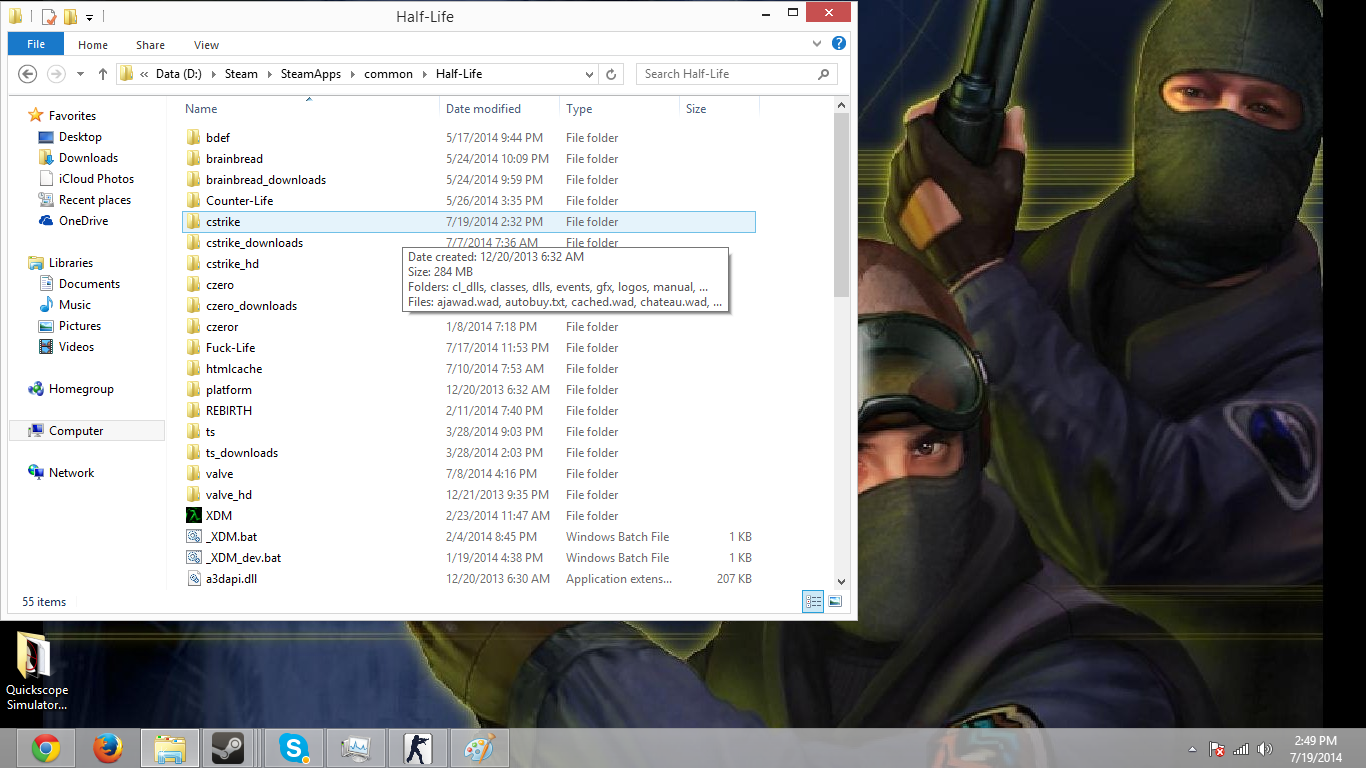Screen dimensions: 1366x768
Task: Switch to the View ribbon tab
Action: tap(207, 45)
